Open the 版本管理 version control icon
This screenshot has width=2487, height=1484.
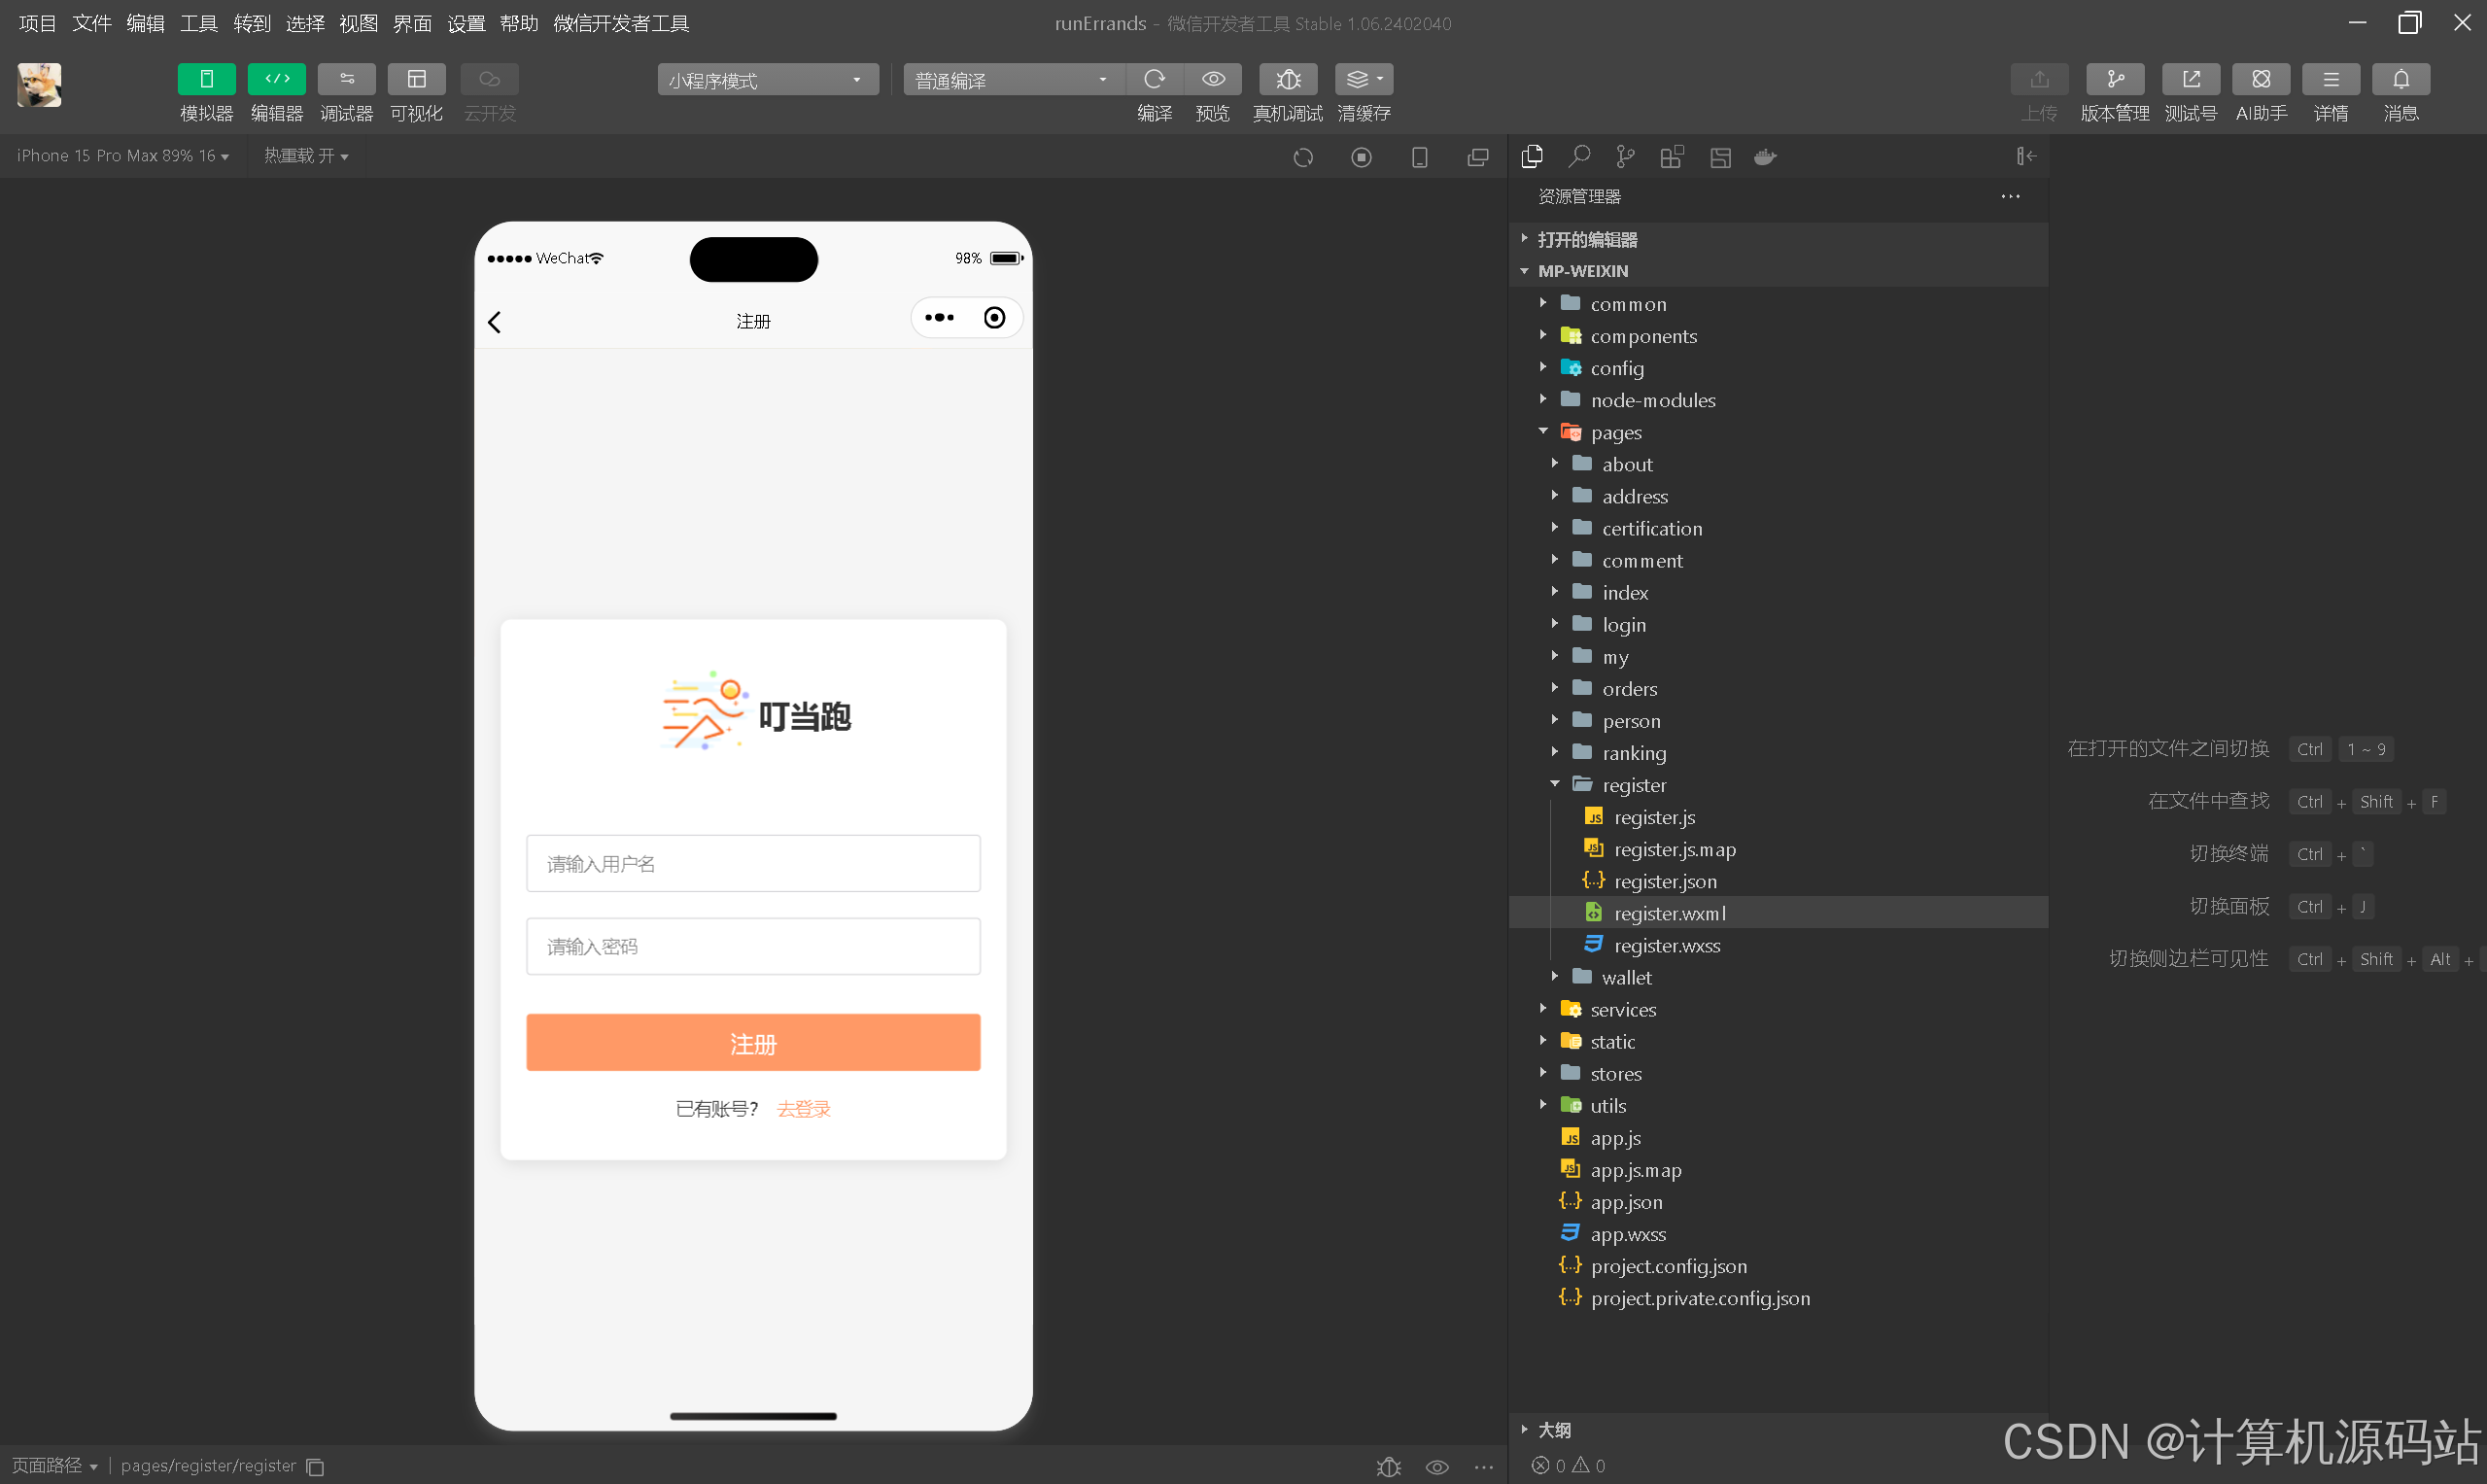pyautogui.click(x=2115, y=79)
